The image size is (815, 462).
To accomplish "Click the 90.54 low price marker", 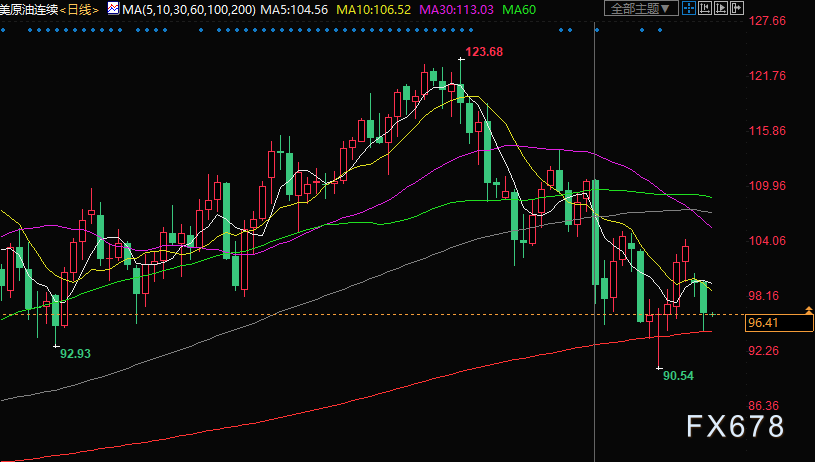I will (678, 375).
